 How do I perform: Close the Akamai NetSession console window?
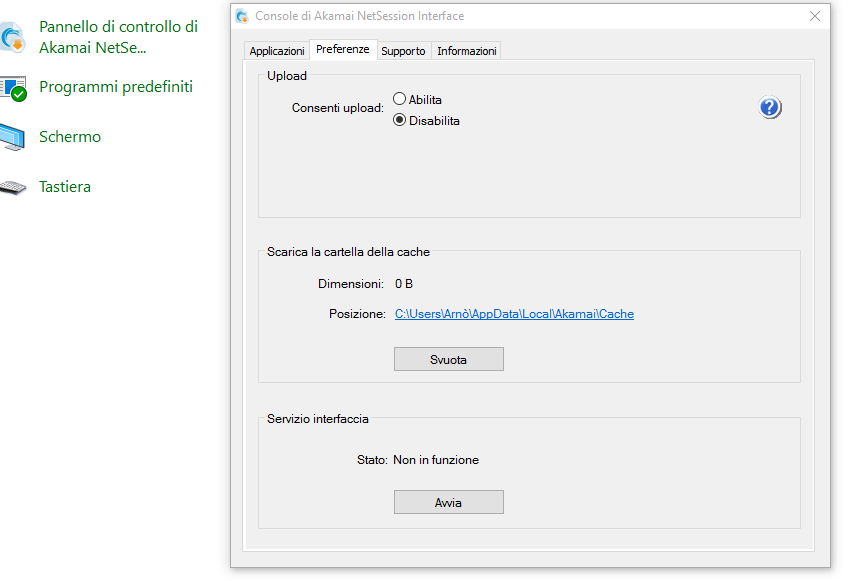815,16
